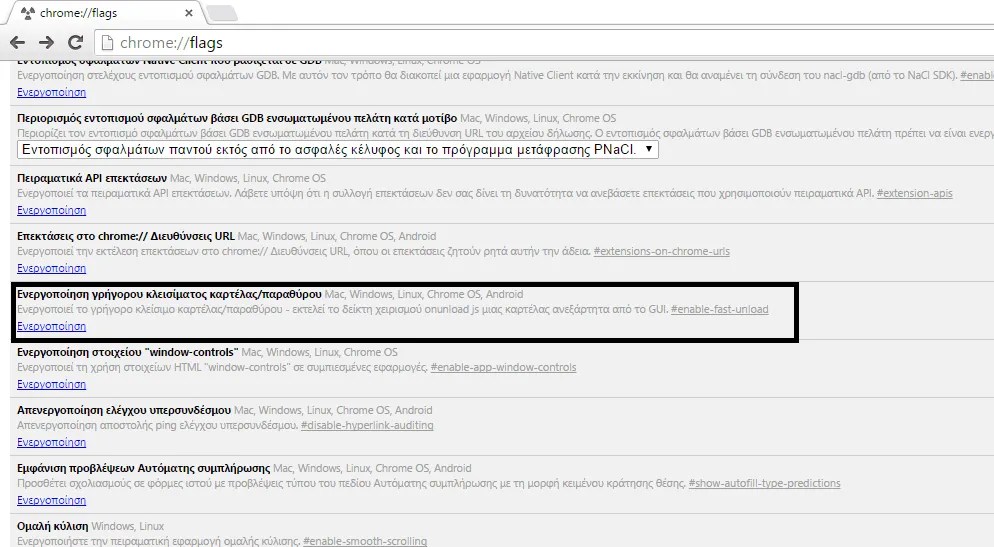Open the #enable-fast-unload anchor link
994x547 pixels.
coord(720,309)
